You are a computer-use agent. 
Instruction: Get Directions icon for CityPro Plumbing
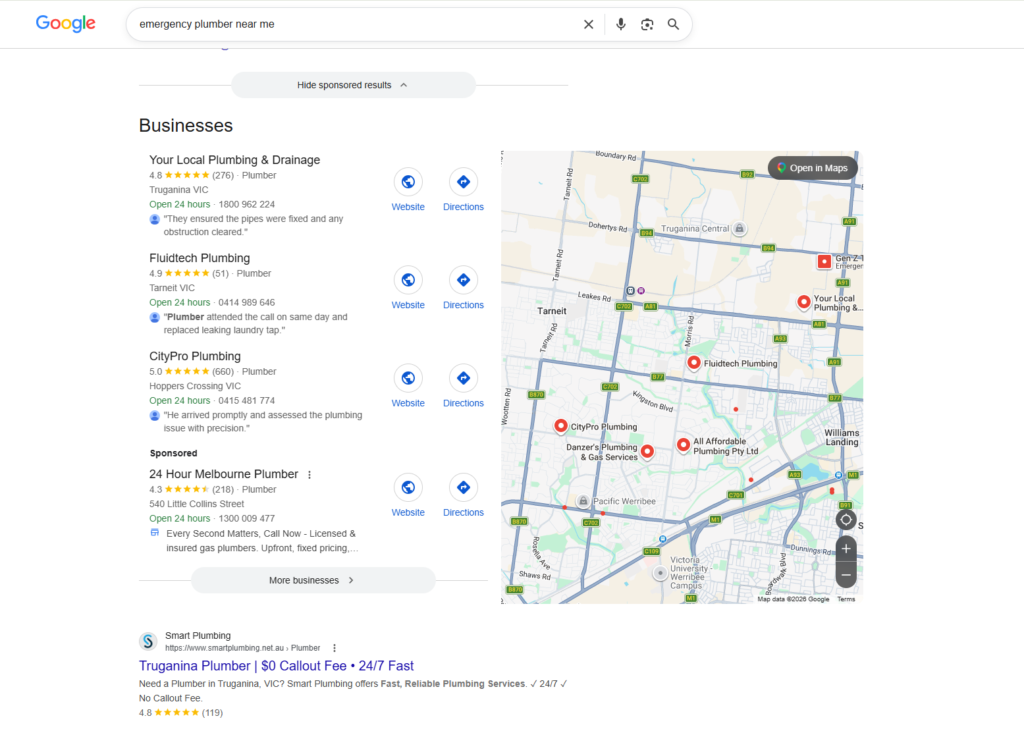(x=463, y=378)
